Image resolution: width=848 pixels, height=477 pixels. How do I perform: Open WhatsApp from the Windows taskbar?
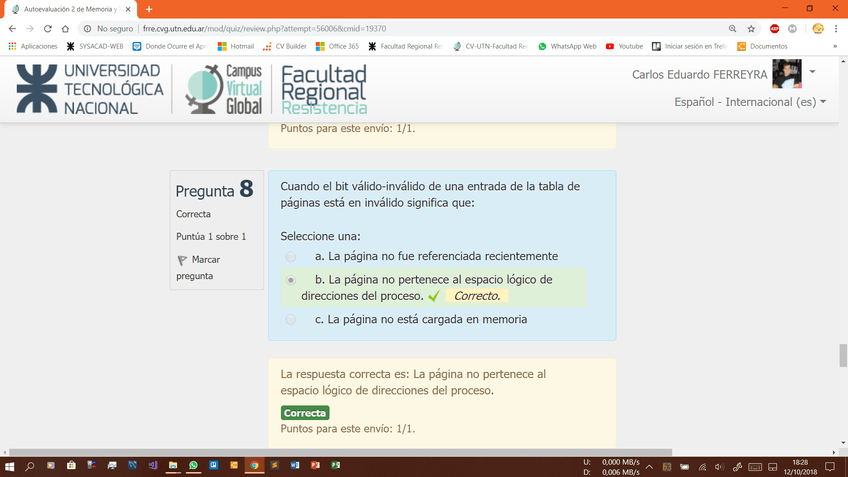coord(194,466)
